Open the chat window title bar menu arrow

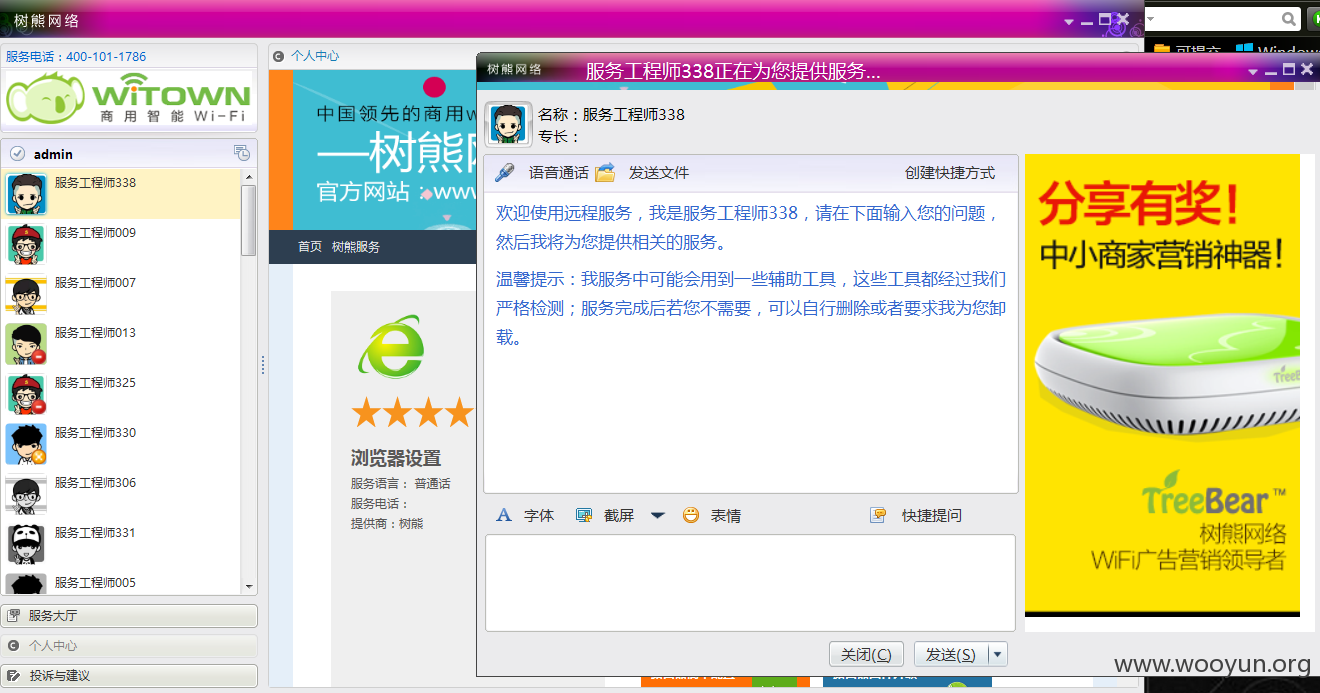click(x=1253, y=71)
